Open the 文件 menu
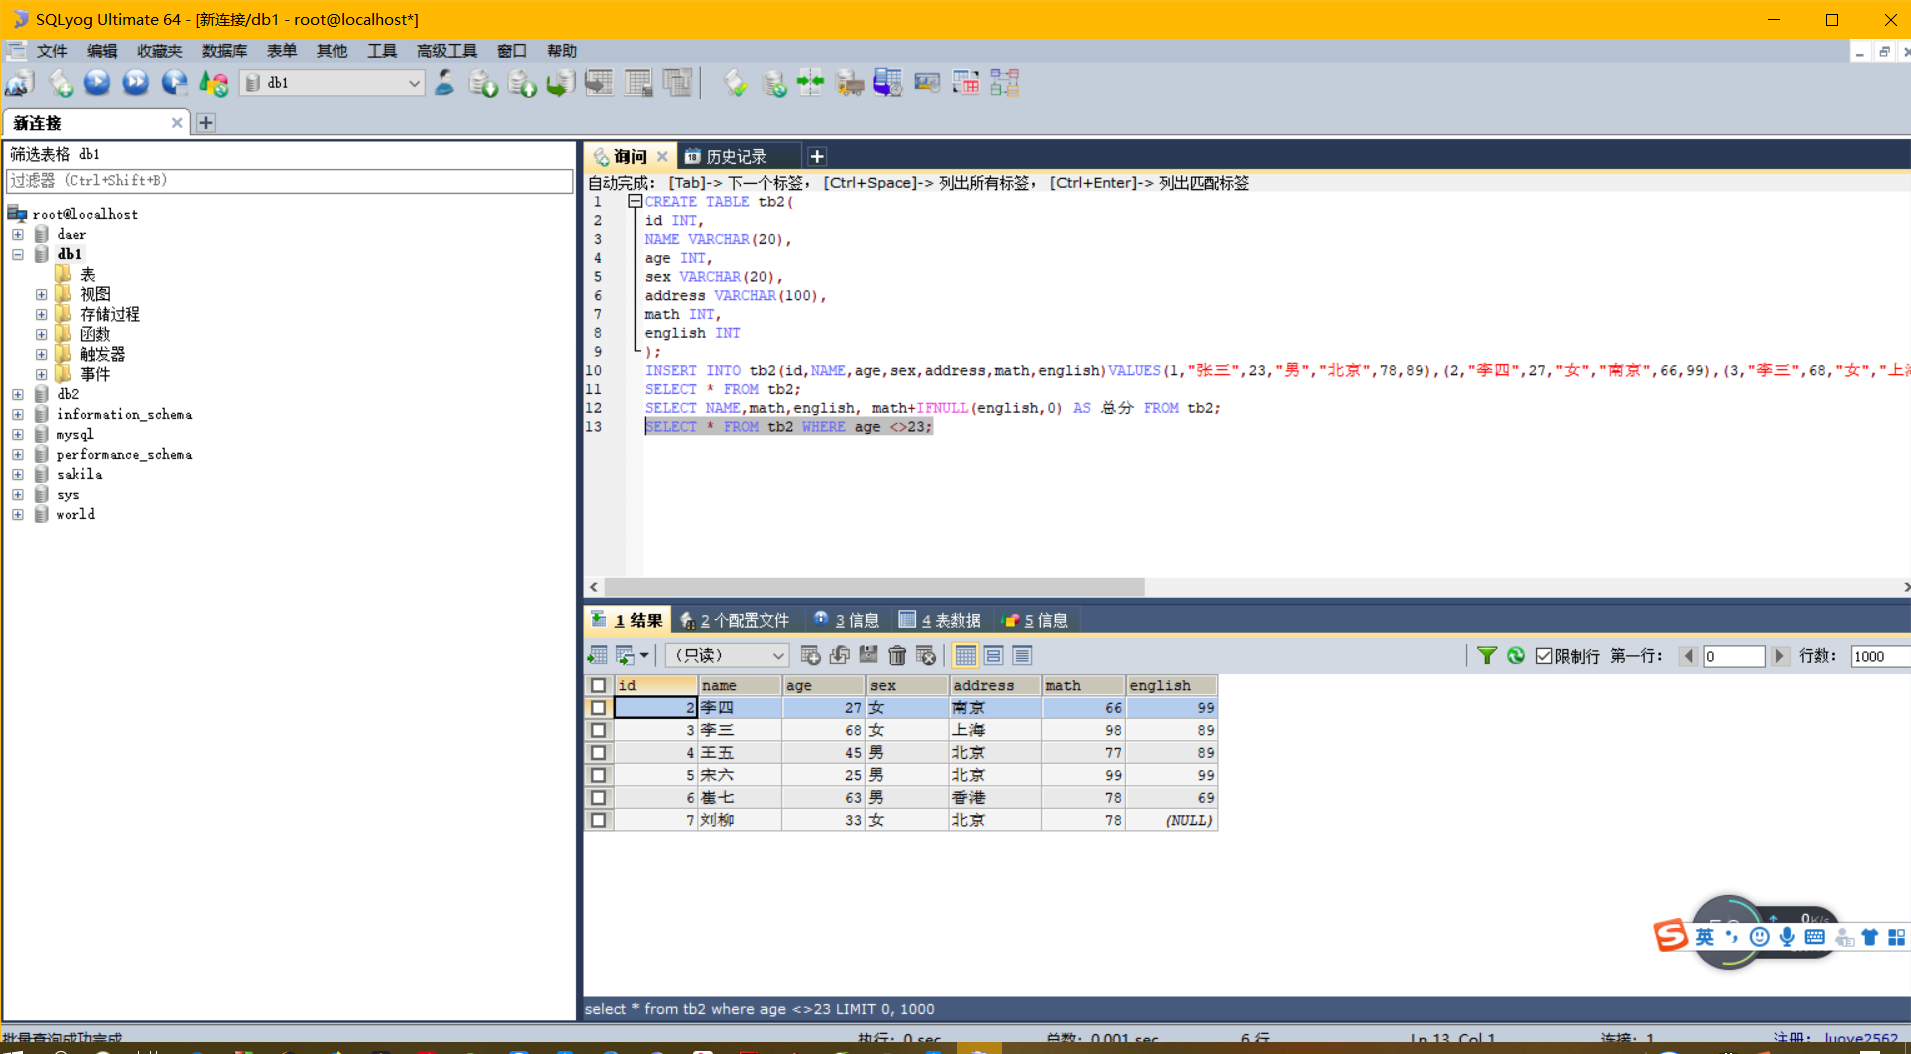This screenshot has width=1911, height=1054. tap(52, 51)
